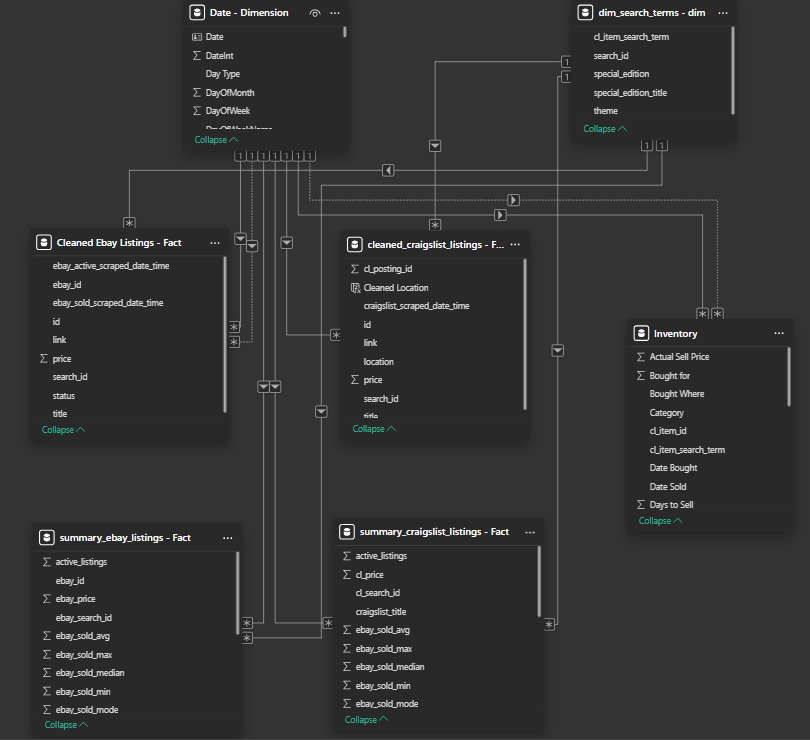Viewport: 810px width, 740px height.
Task: Click the summary_craigslist_listings table scrollbar
Action: [x=539, y=582]
